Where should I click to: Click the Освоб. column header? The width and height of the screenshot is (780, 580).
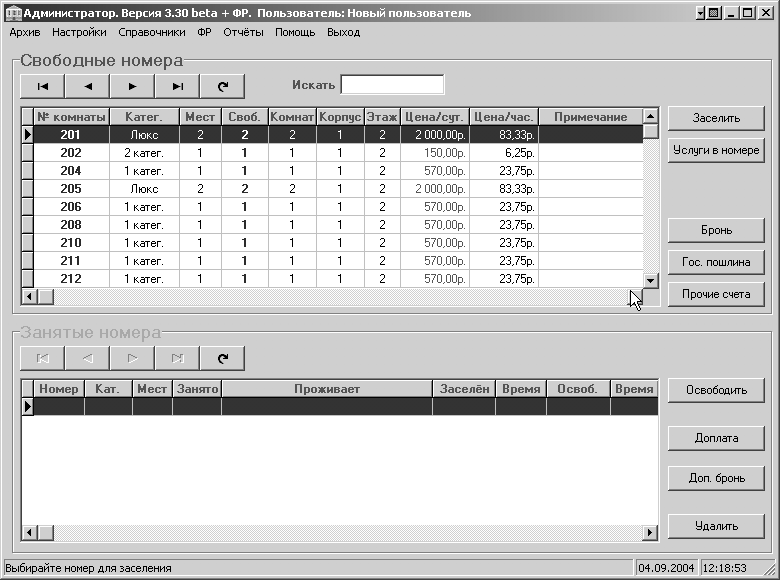(578, 389)
